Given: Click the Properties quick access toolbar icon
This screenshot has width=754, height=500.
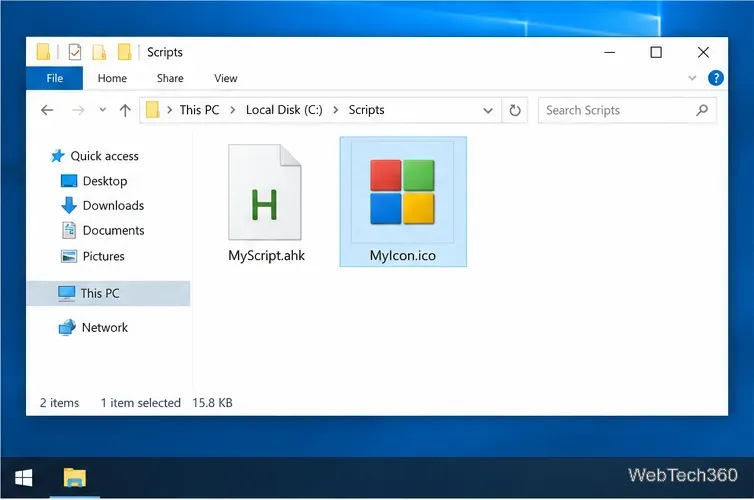Looking at the screenshot, I should pyautogui.click(x=75, y=52).
